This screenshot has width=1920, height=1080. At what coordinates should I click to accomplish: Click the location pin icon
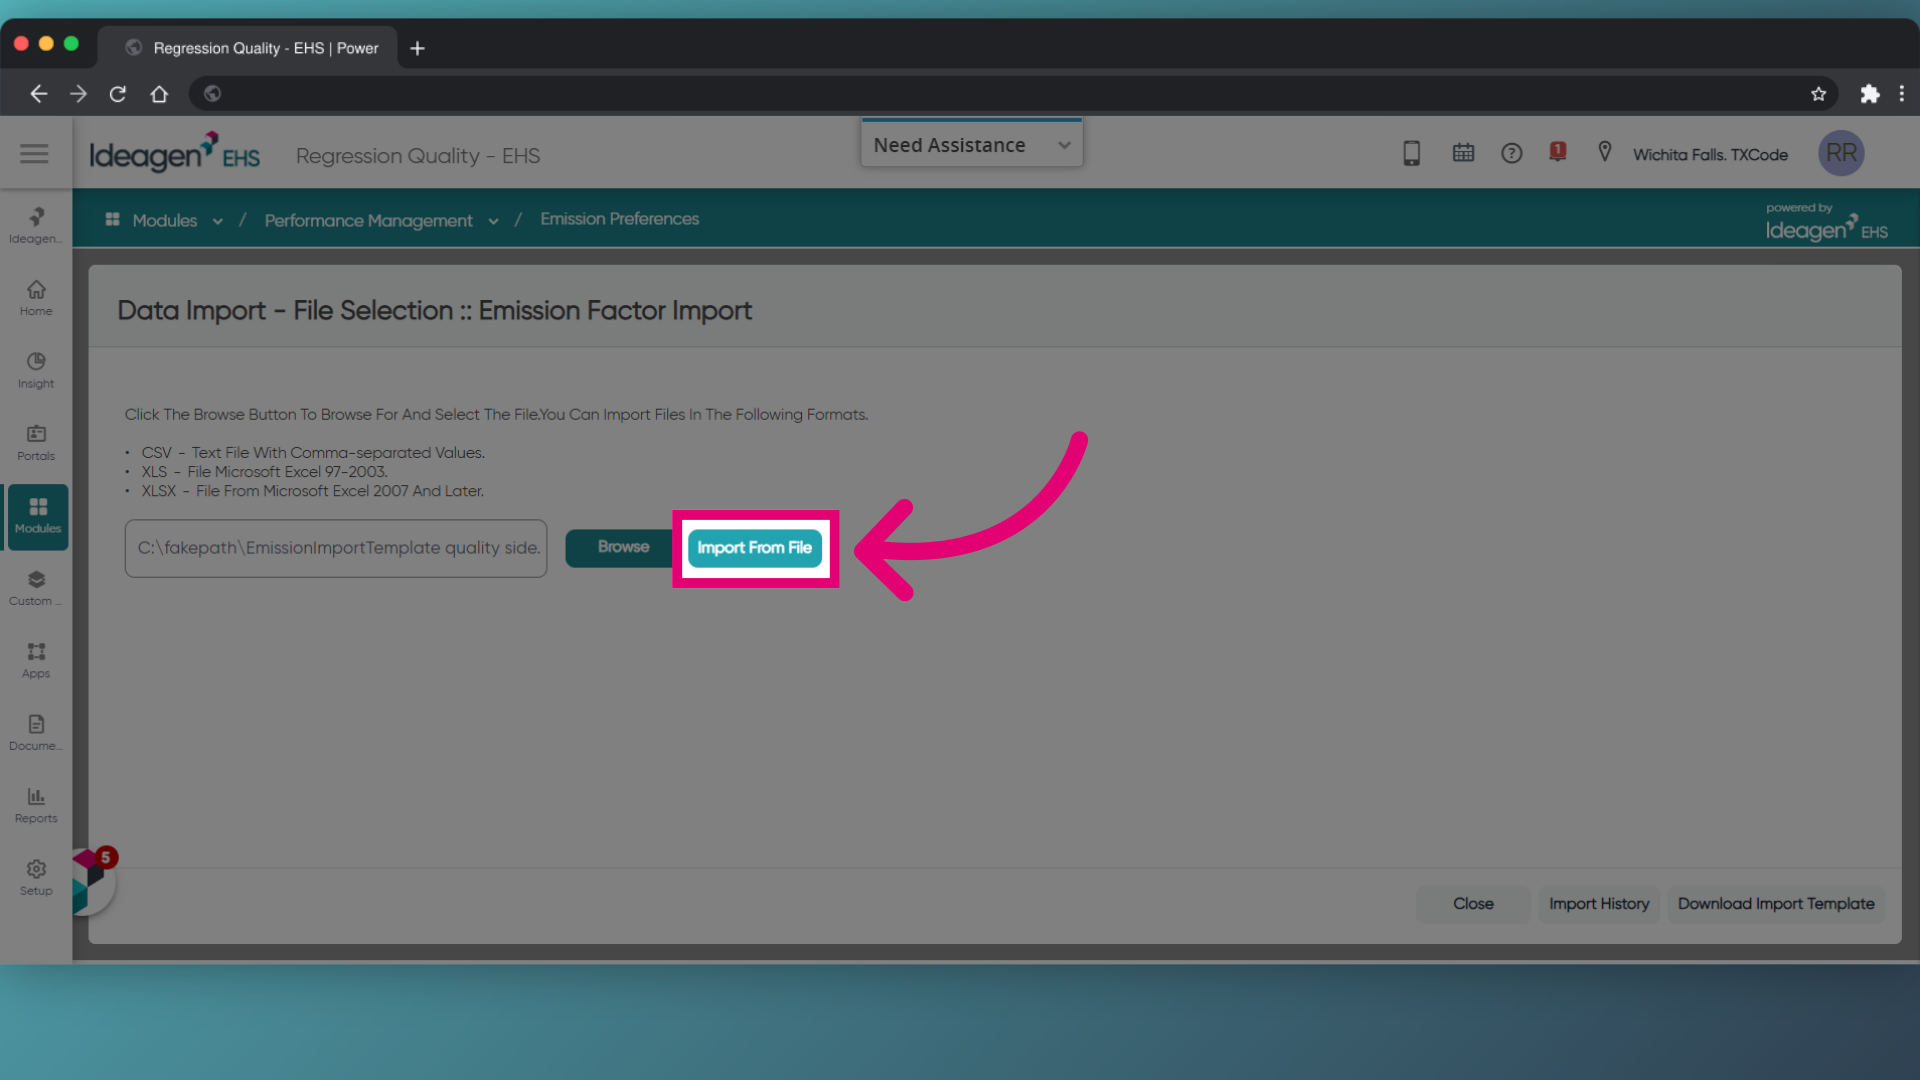1604,152
